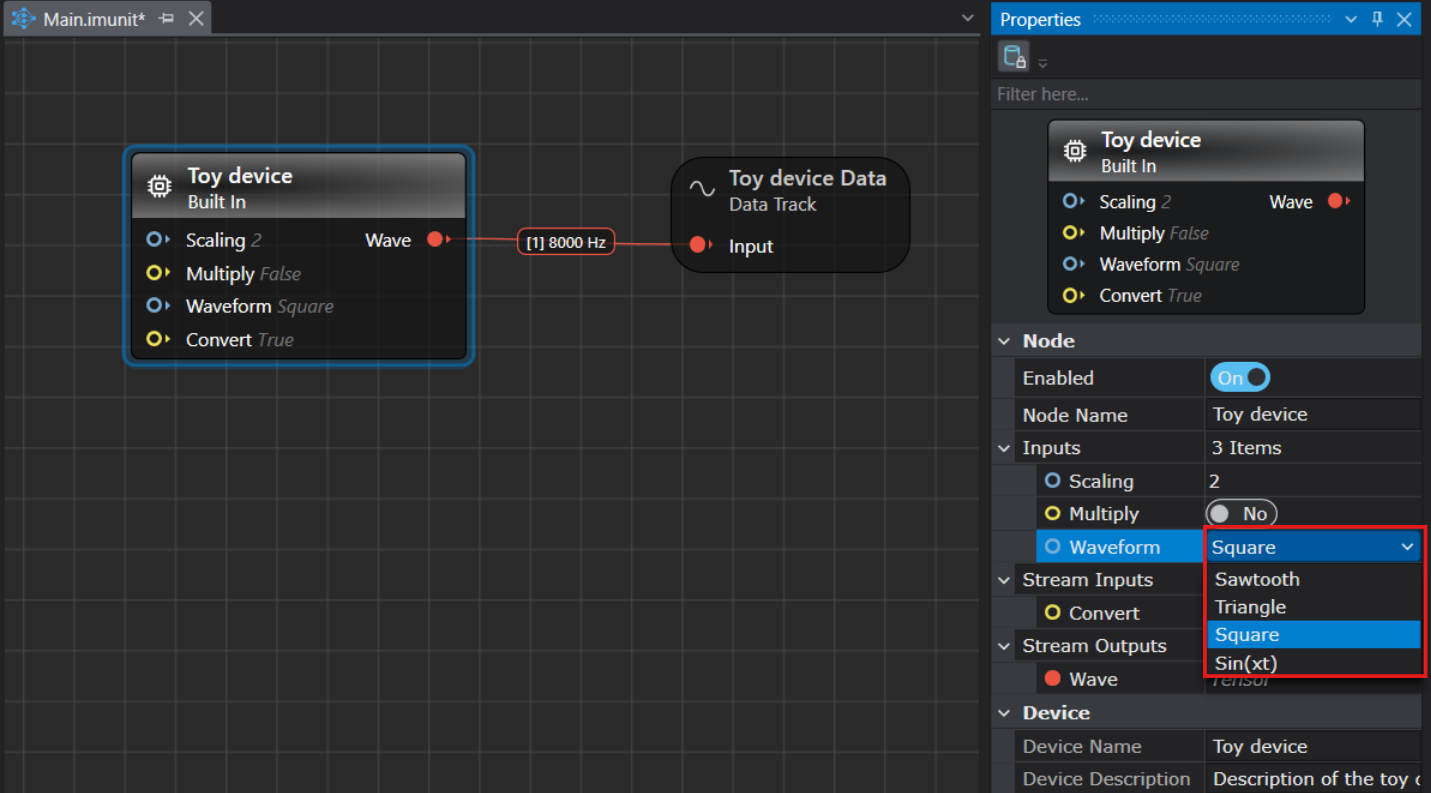The width and height of the screenshot is (1431, 793).
Task: Click the Scaling input port on canvas node
Action: [155, 240]
